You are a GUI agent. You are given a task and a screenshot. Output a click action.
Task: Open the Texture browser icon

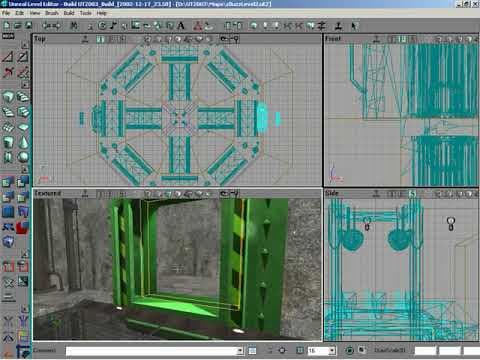coord(135,26)
